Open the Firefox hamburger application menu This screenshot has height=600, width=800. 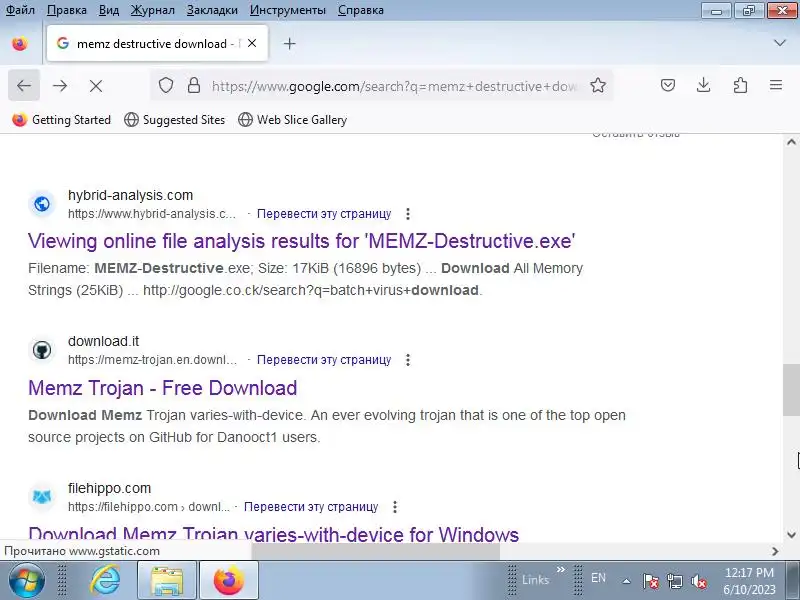[776, 85]
